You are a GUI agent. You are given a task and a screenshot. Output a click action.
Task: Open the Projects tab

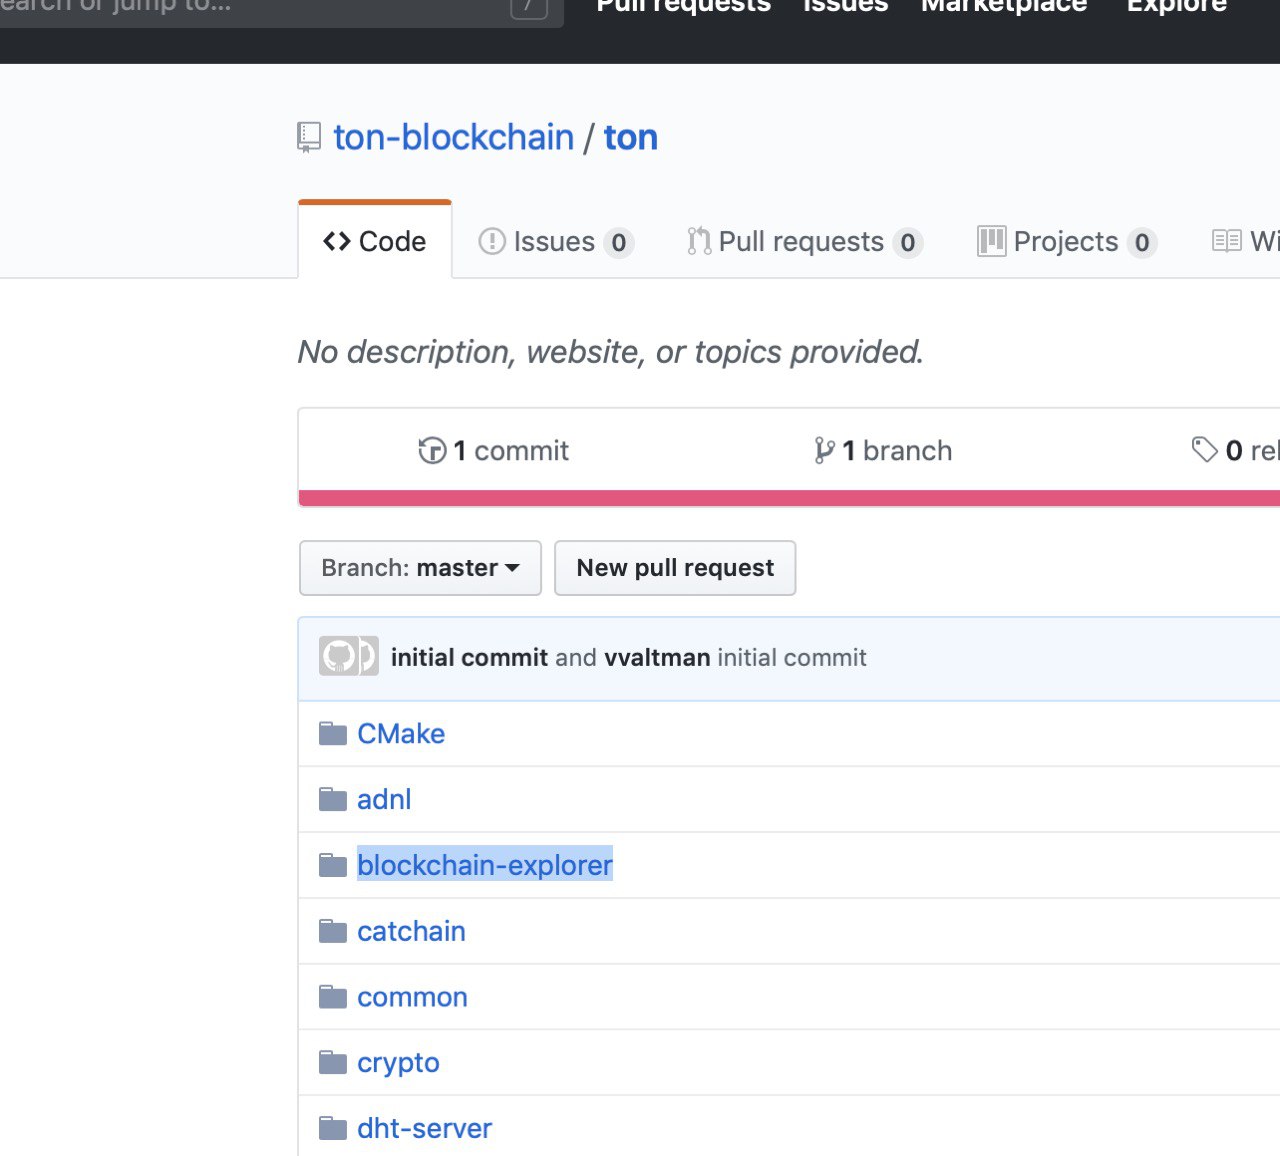coord(1067,242)
